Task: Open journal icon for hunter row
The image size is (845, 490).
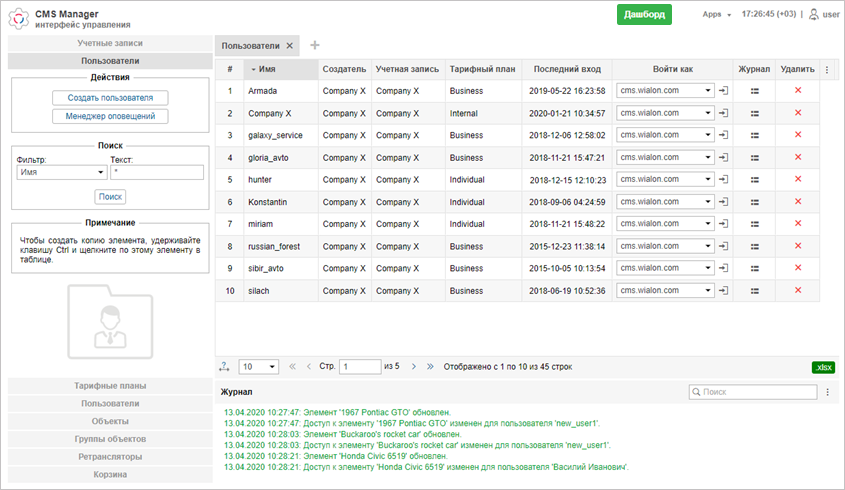Action: click(x=754, y=180)
